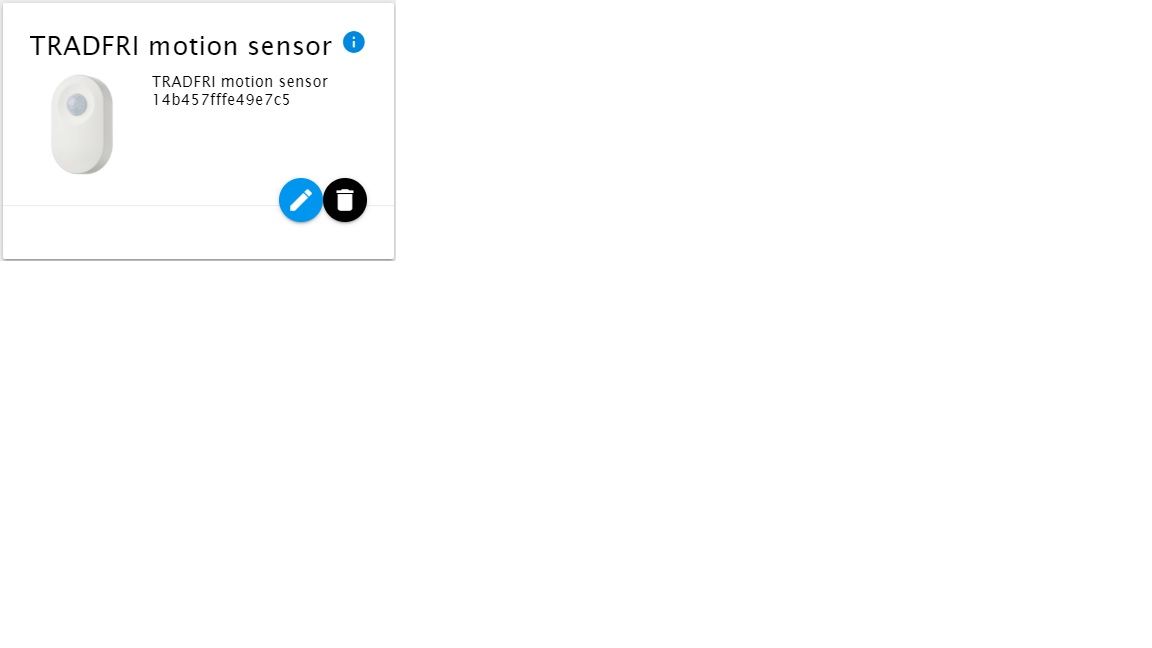Screen dimensions: 1152x648
Task: Click the white trash glyph inside black circle
Action: [345, 200]
